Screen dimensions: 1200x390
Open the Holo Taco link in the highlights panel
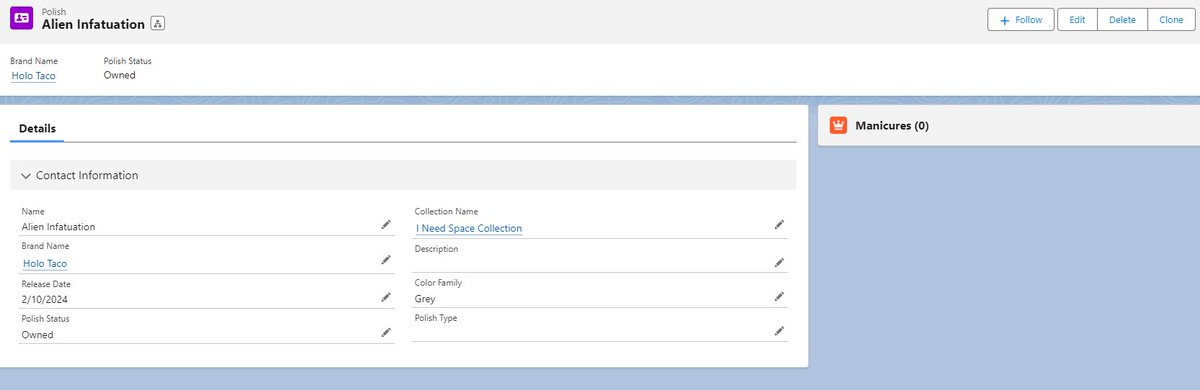[x=33, y=75]
